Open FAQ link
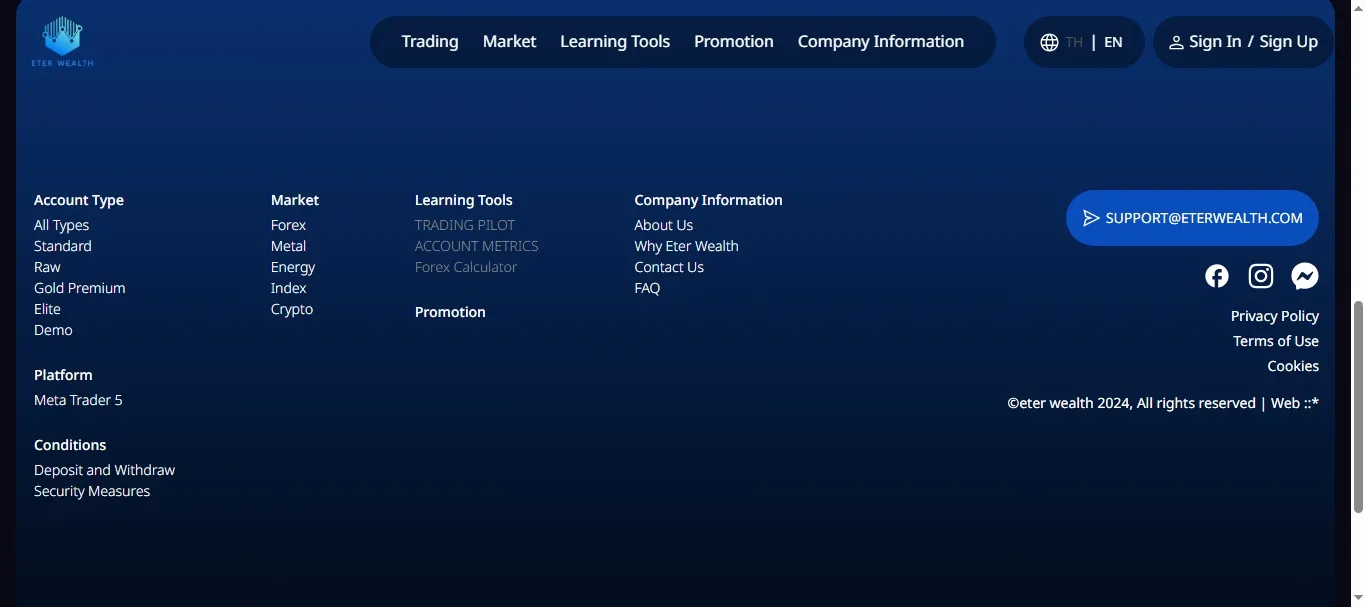1366x607 pixels. 647,288
